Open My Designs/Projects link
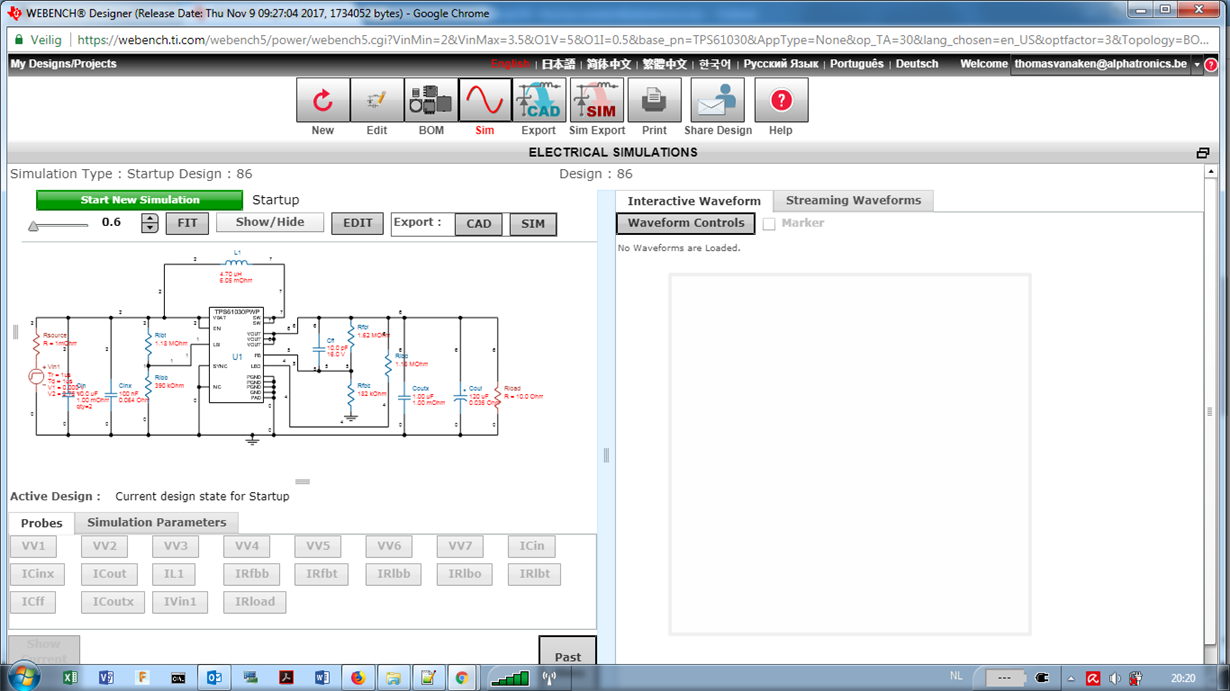 [x=63, y=64]
